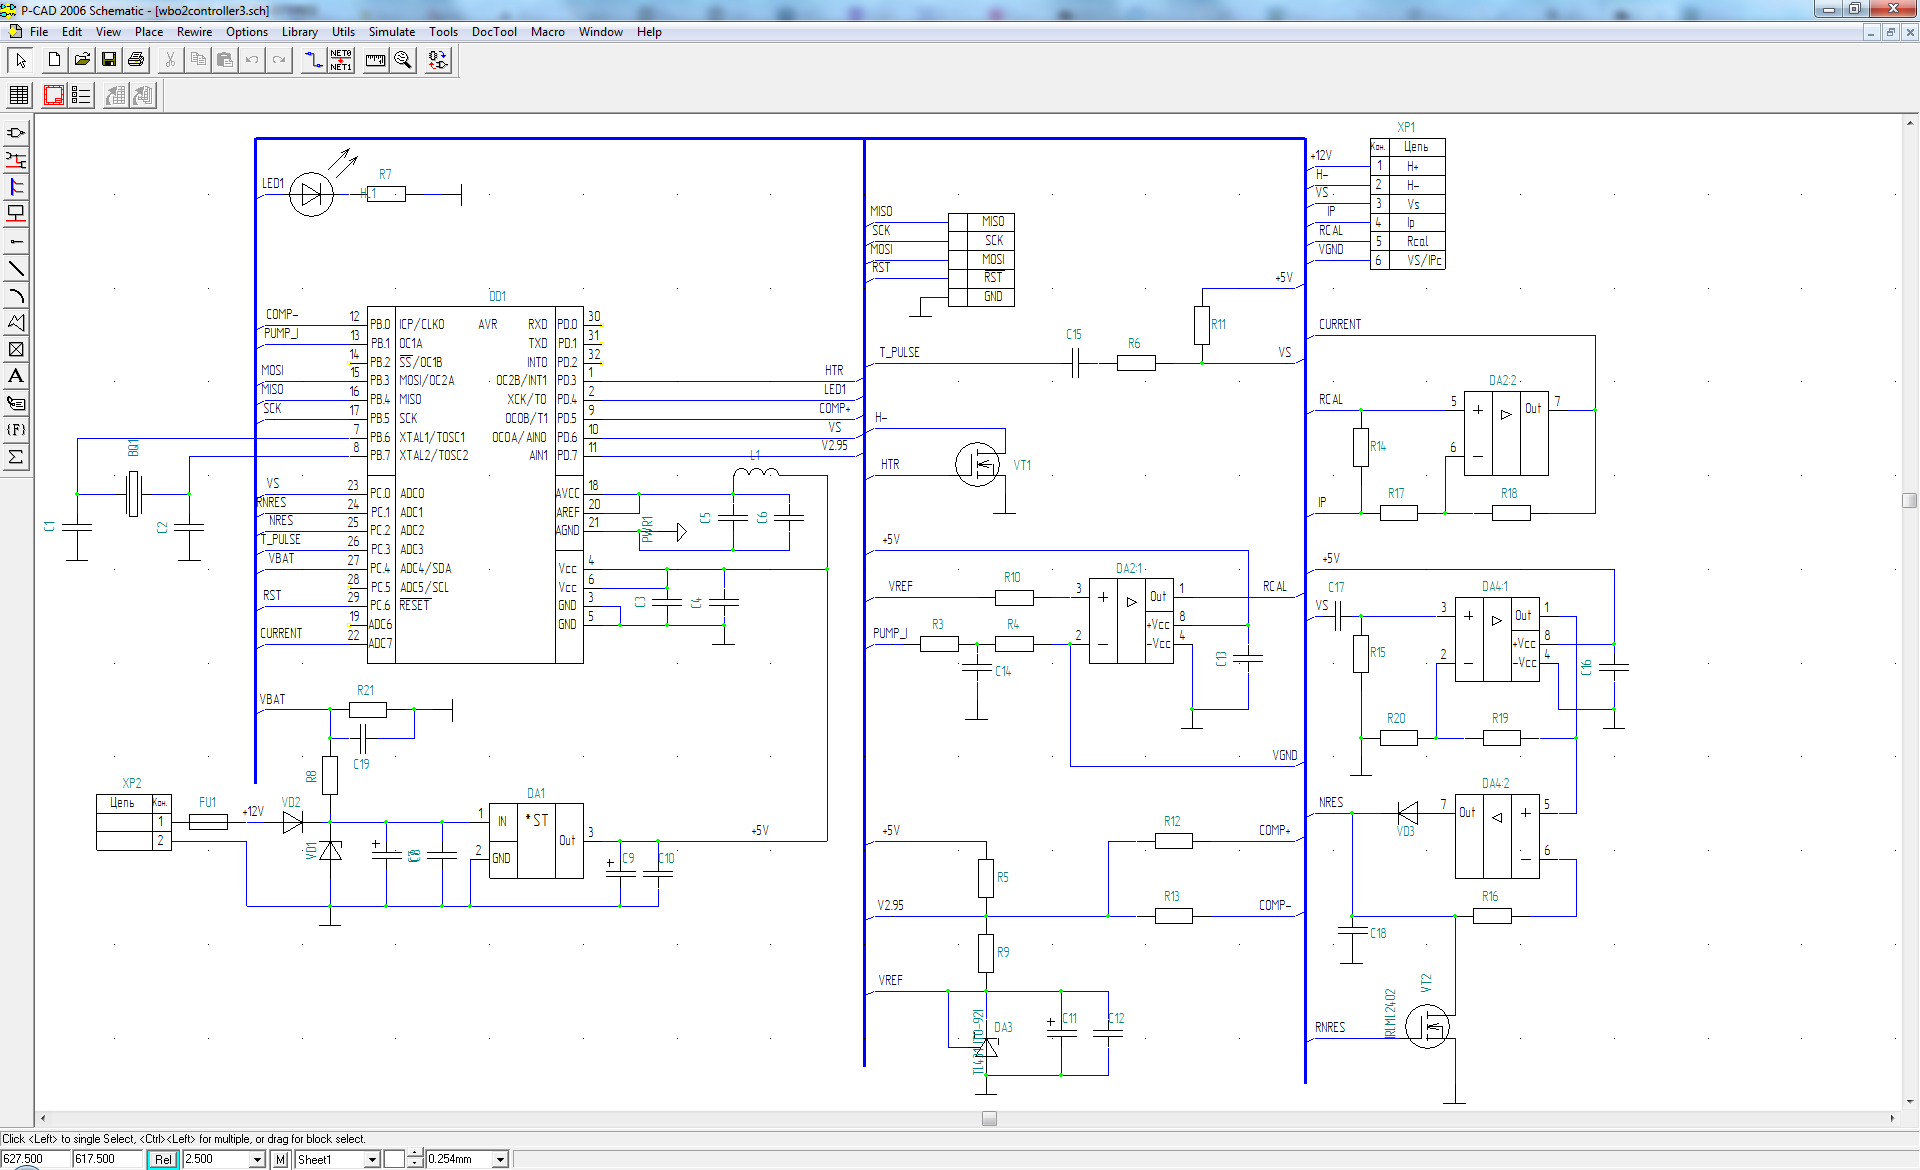Click the Place Part icon in sidebar
Viewport: 1920px width, 1170px height.
(16, 133)
